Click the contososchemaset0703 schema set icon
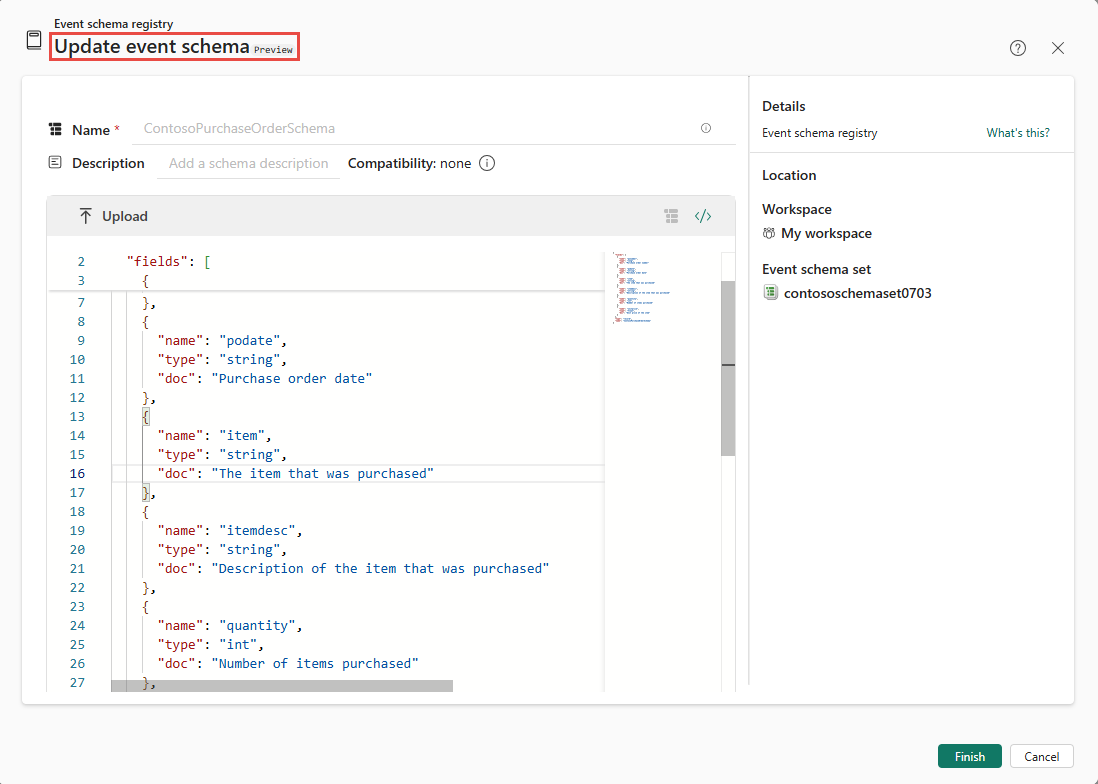 pyautogui.click(x=770, y=293)
